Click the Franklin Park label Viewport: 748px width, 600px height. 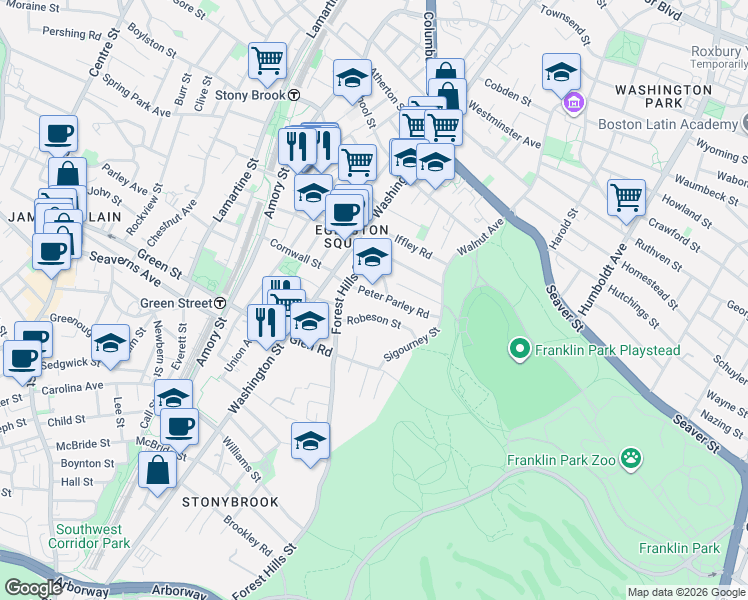point(679,548)
